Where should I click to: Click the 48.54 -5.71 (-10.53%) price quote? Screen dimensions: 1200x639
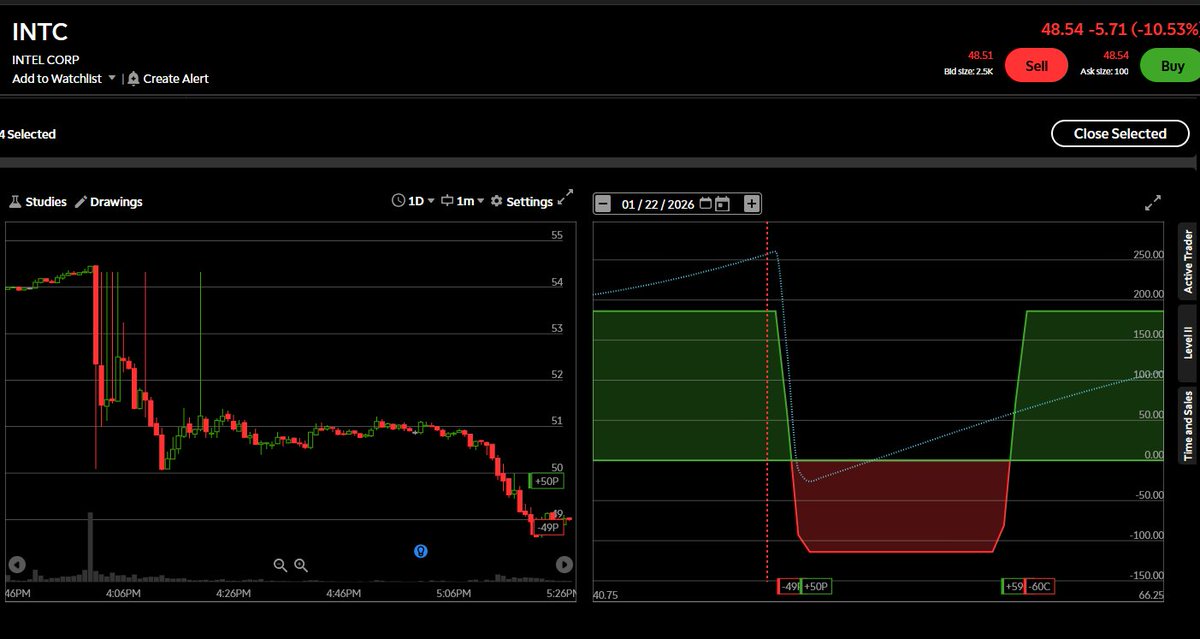1120,30
